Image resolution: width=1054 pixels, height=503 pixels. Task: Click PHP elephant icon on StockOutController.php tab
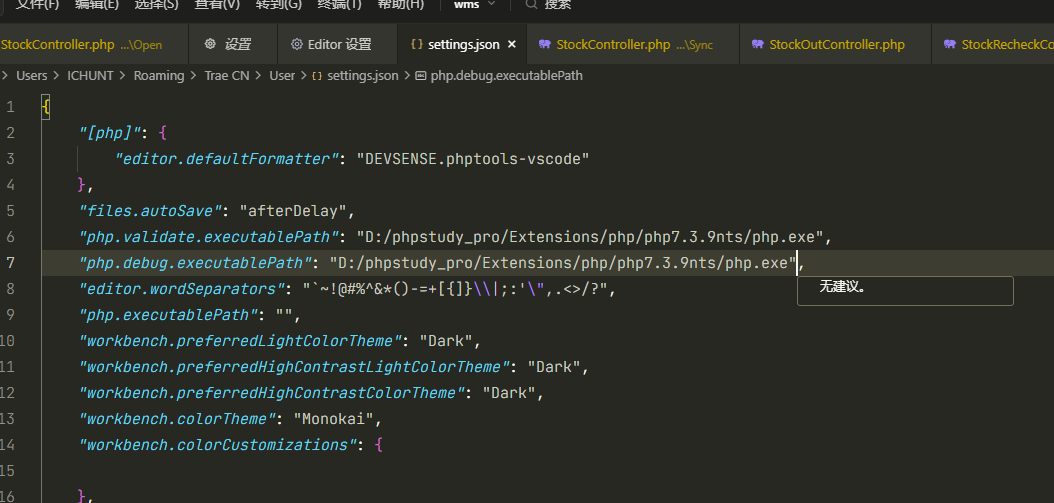[x=758, y=44]
